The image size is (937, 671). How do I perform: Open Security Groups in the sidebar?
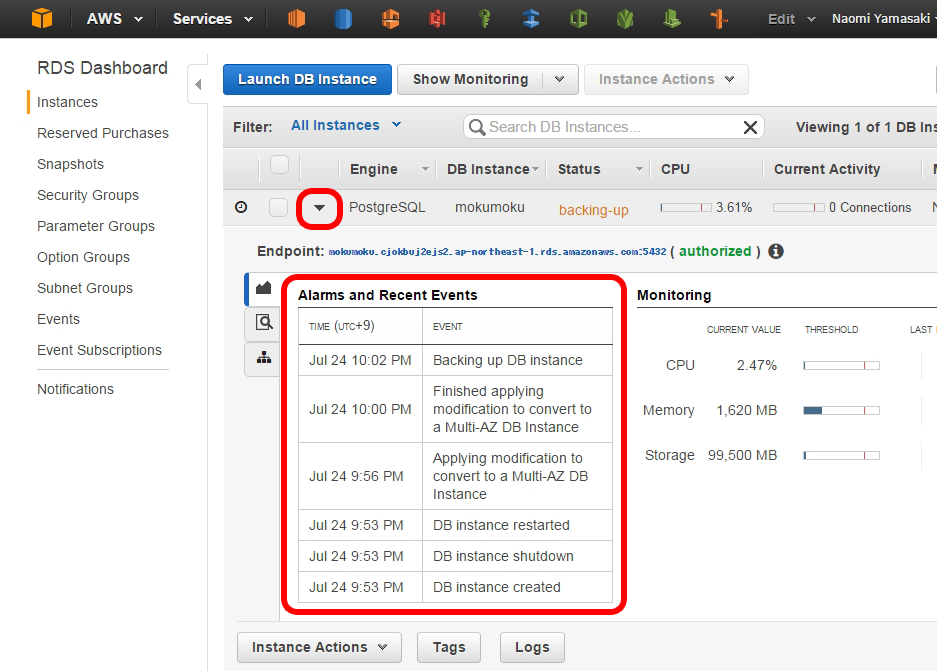[x=88, y=195]
